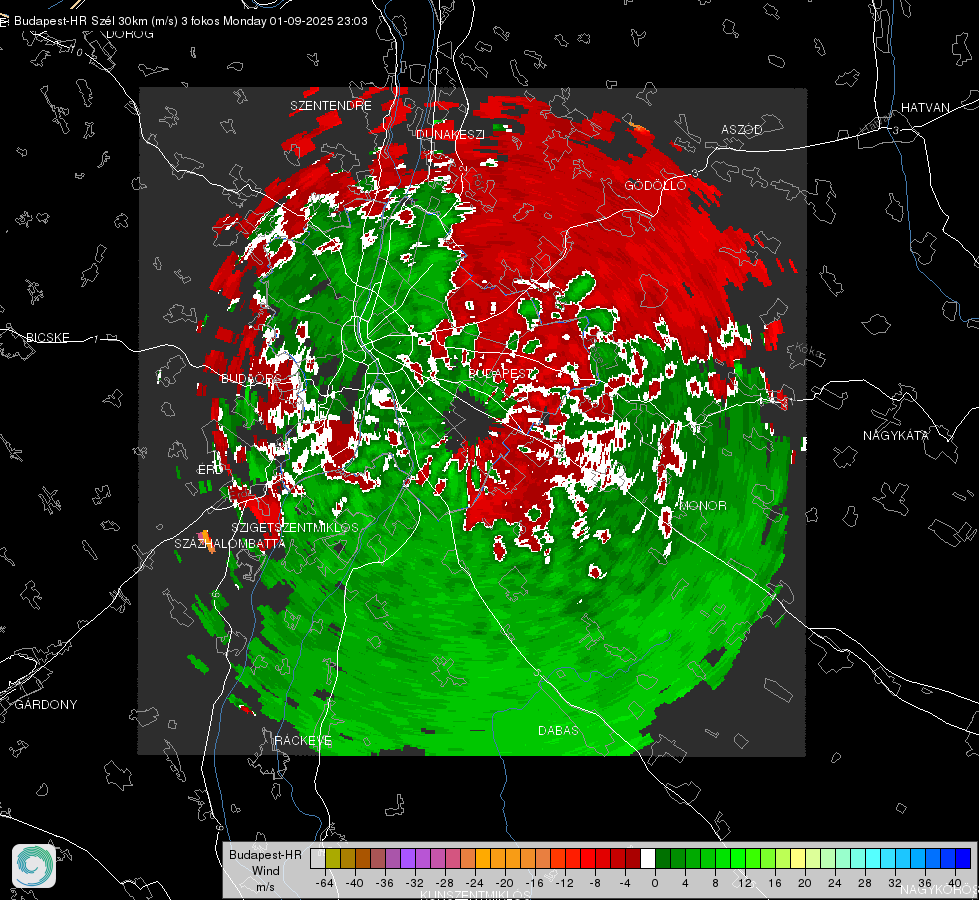Click the 28 value on the legend scale
The image size is (979, 900).
tap(865, 883)
